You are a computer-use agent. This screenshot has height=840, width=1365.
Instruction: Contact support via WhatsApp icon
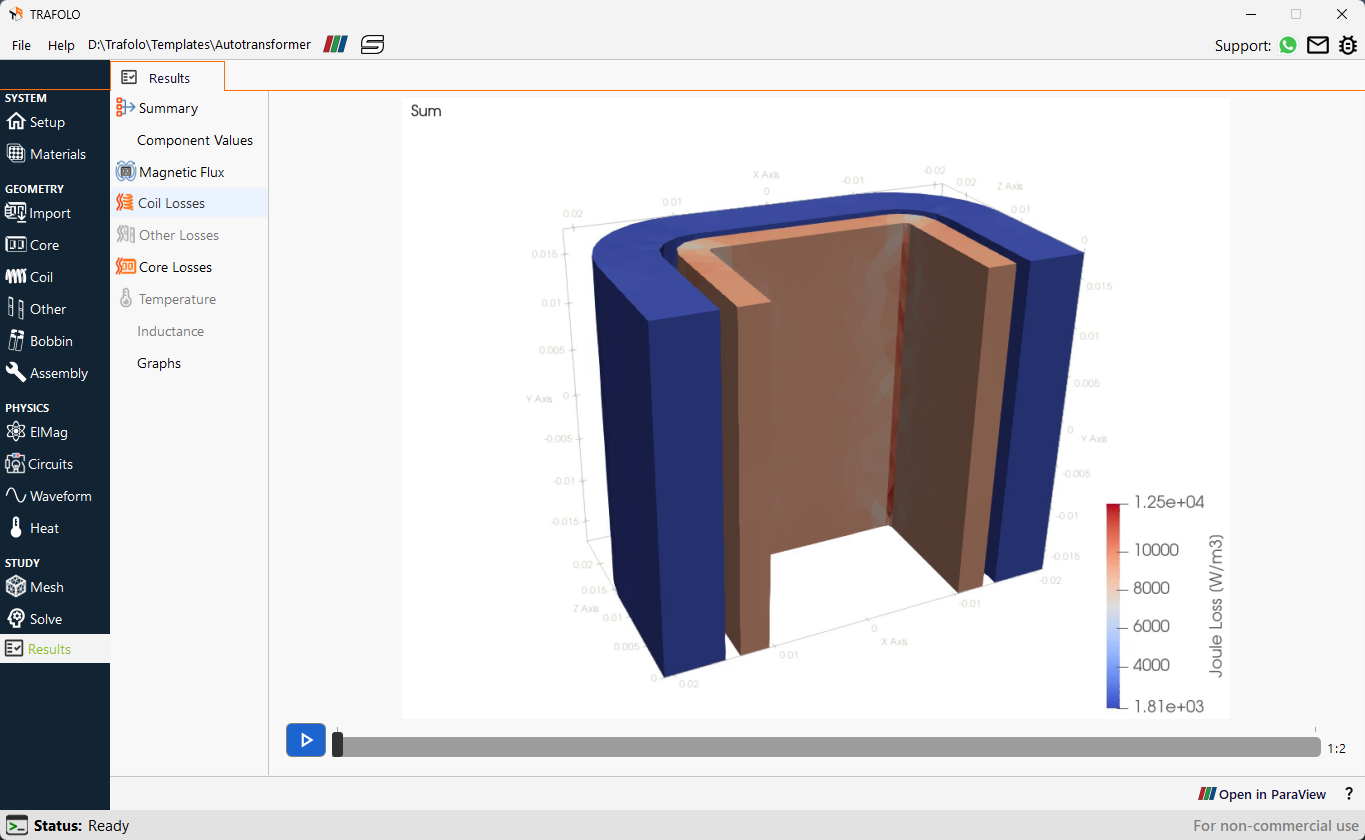1288,45
